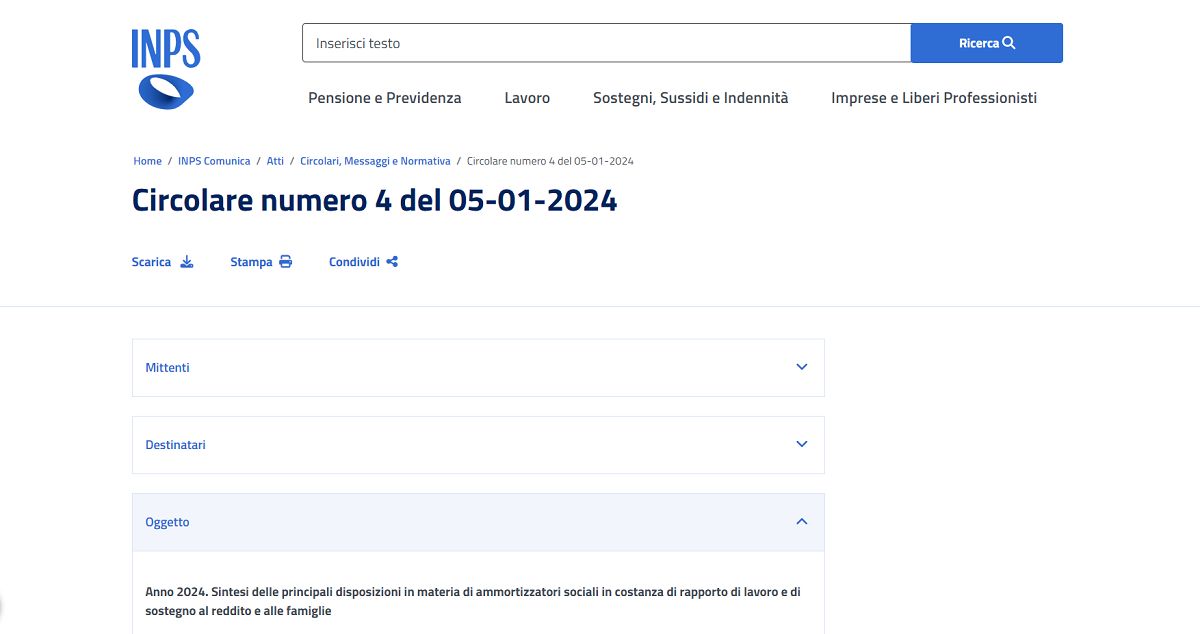
Task: Click the printer icon next to Stampa
Action: [286, 262]
